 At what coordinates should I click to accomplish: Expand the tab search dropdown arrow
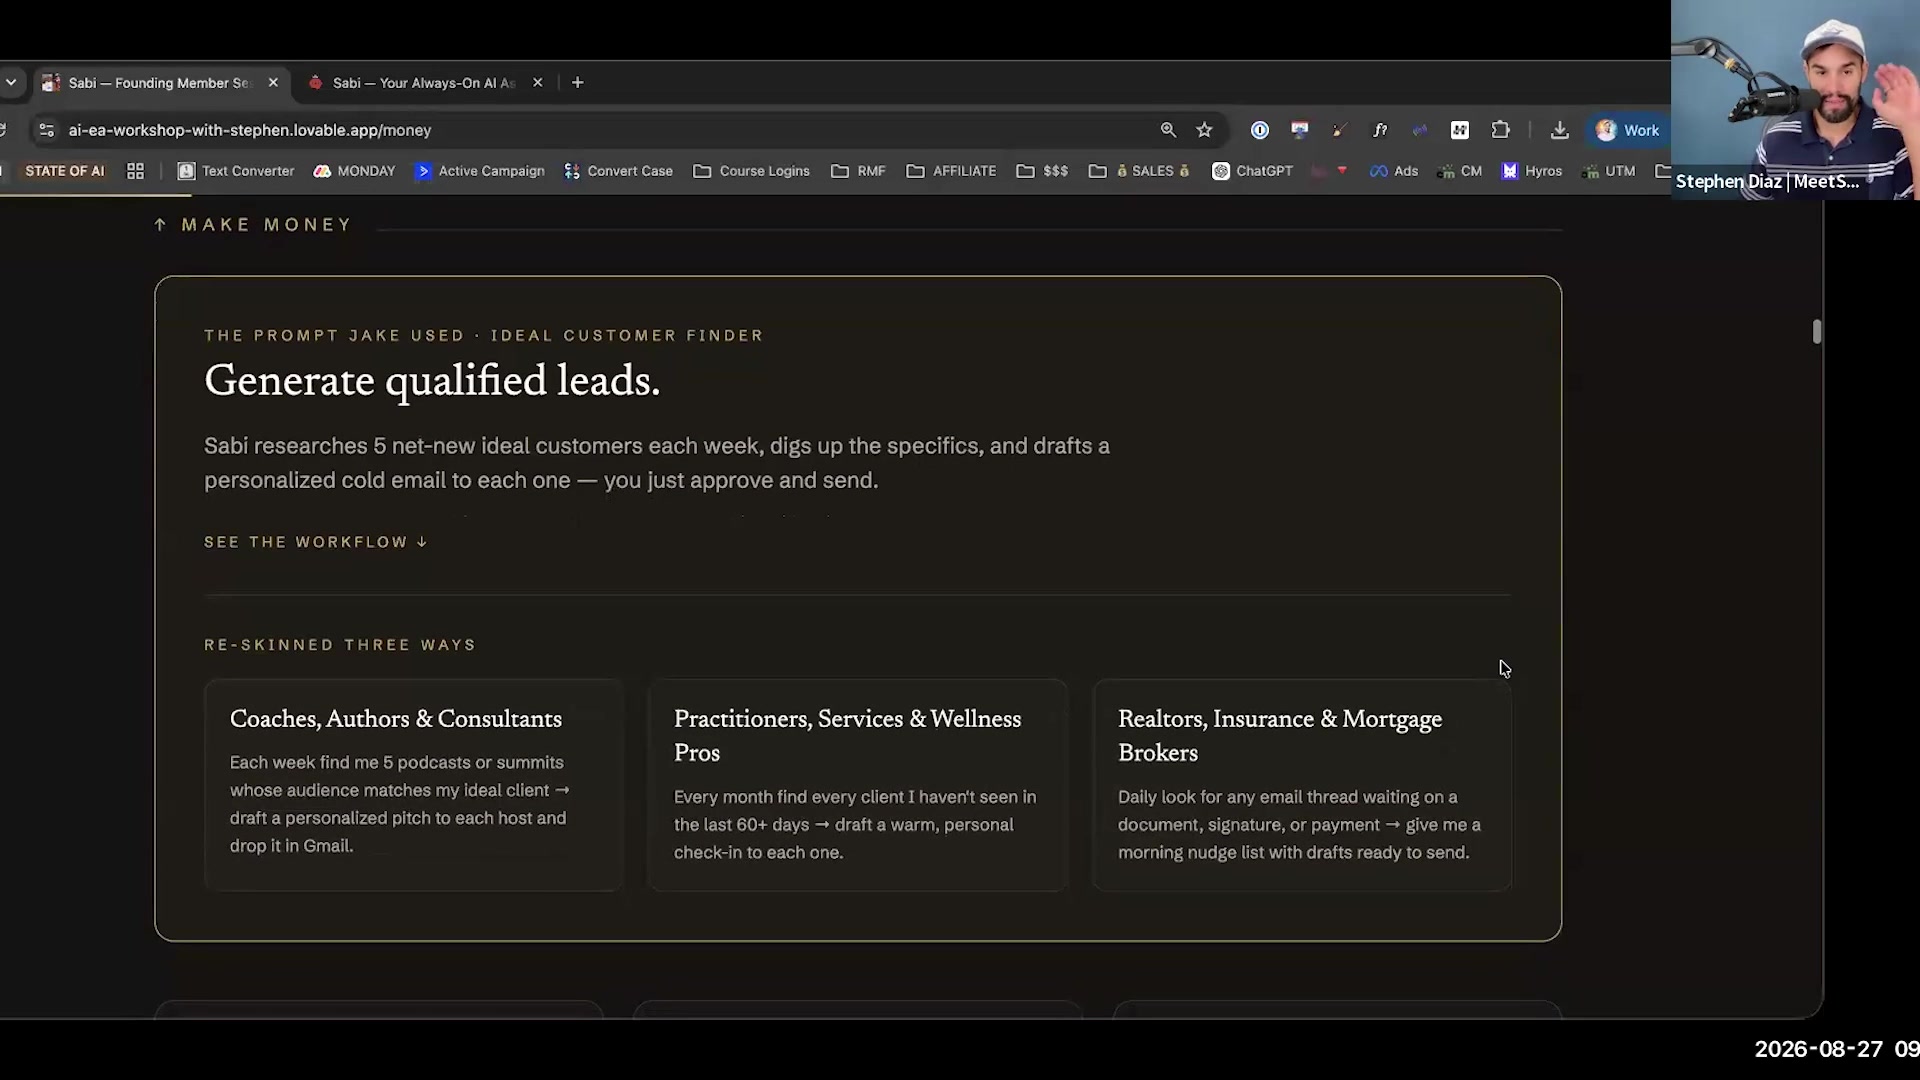coord(11,83)
